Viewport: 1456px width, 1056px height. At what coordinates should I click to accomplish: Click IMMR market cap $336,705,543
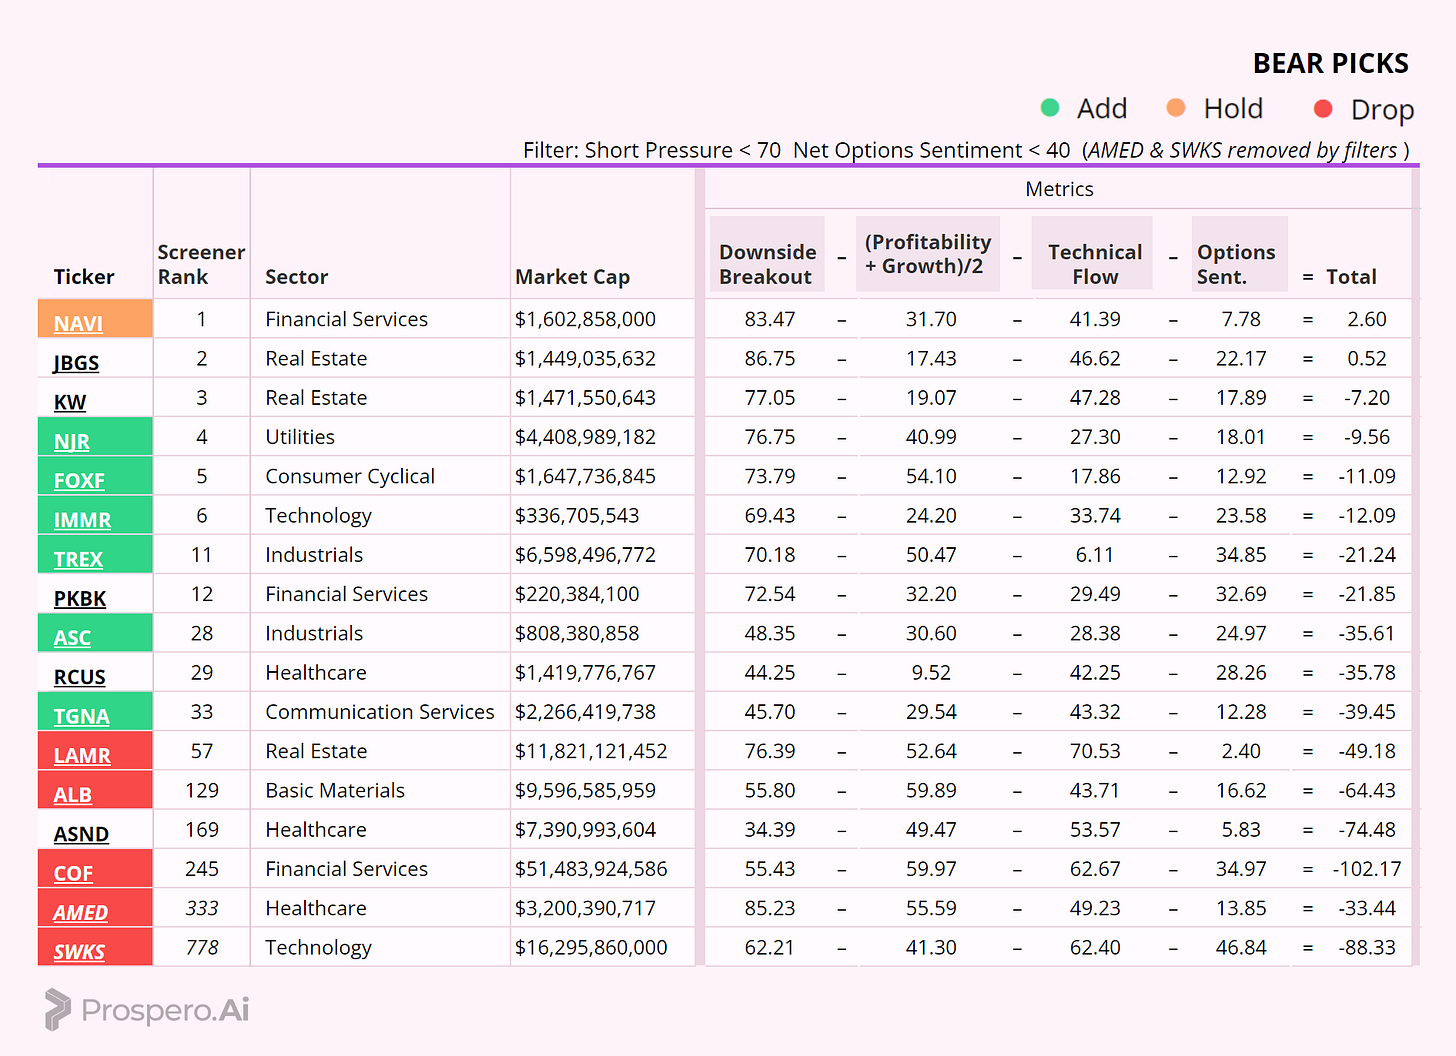[576, 516]
